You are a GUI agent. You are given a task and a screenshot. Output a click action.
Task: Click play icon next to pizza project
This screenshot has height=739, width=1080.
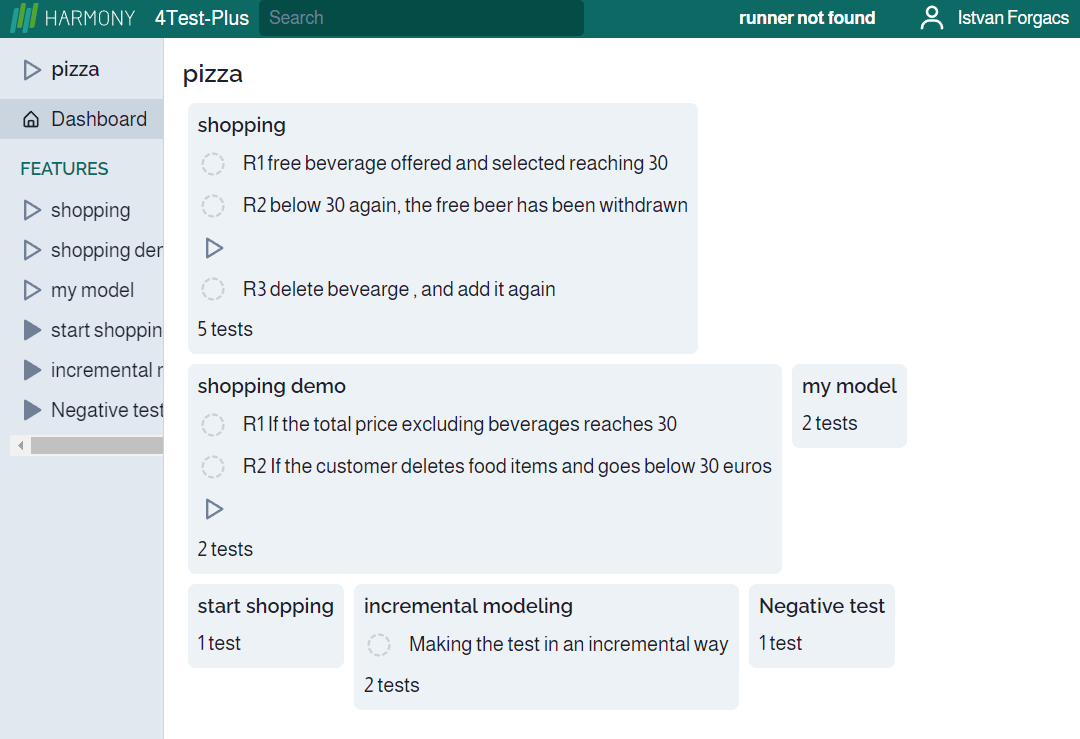[x=32, y=70]
